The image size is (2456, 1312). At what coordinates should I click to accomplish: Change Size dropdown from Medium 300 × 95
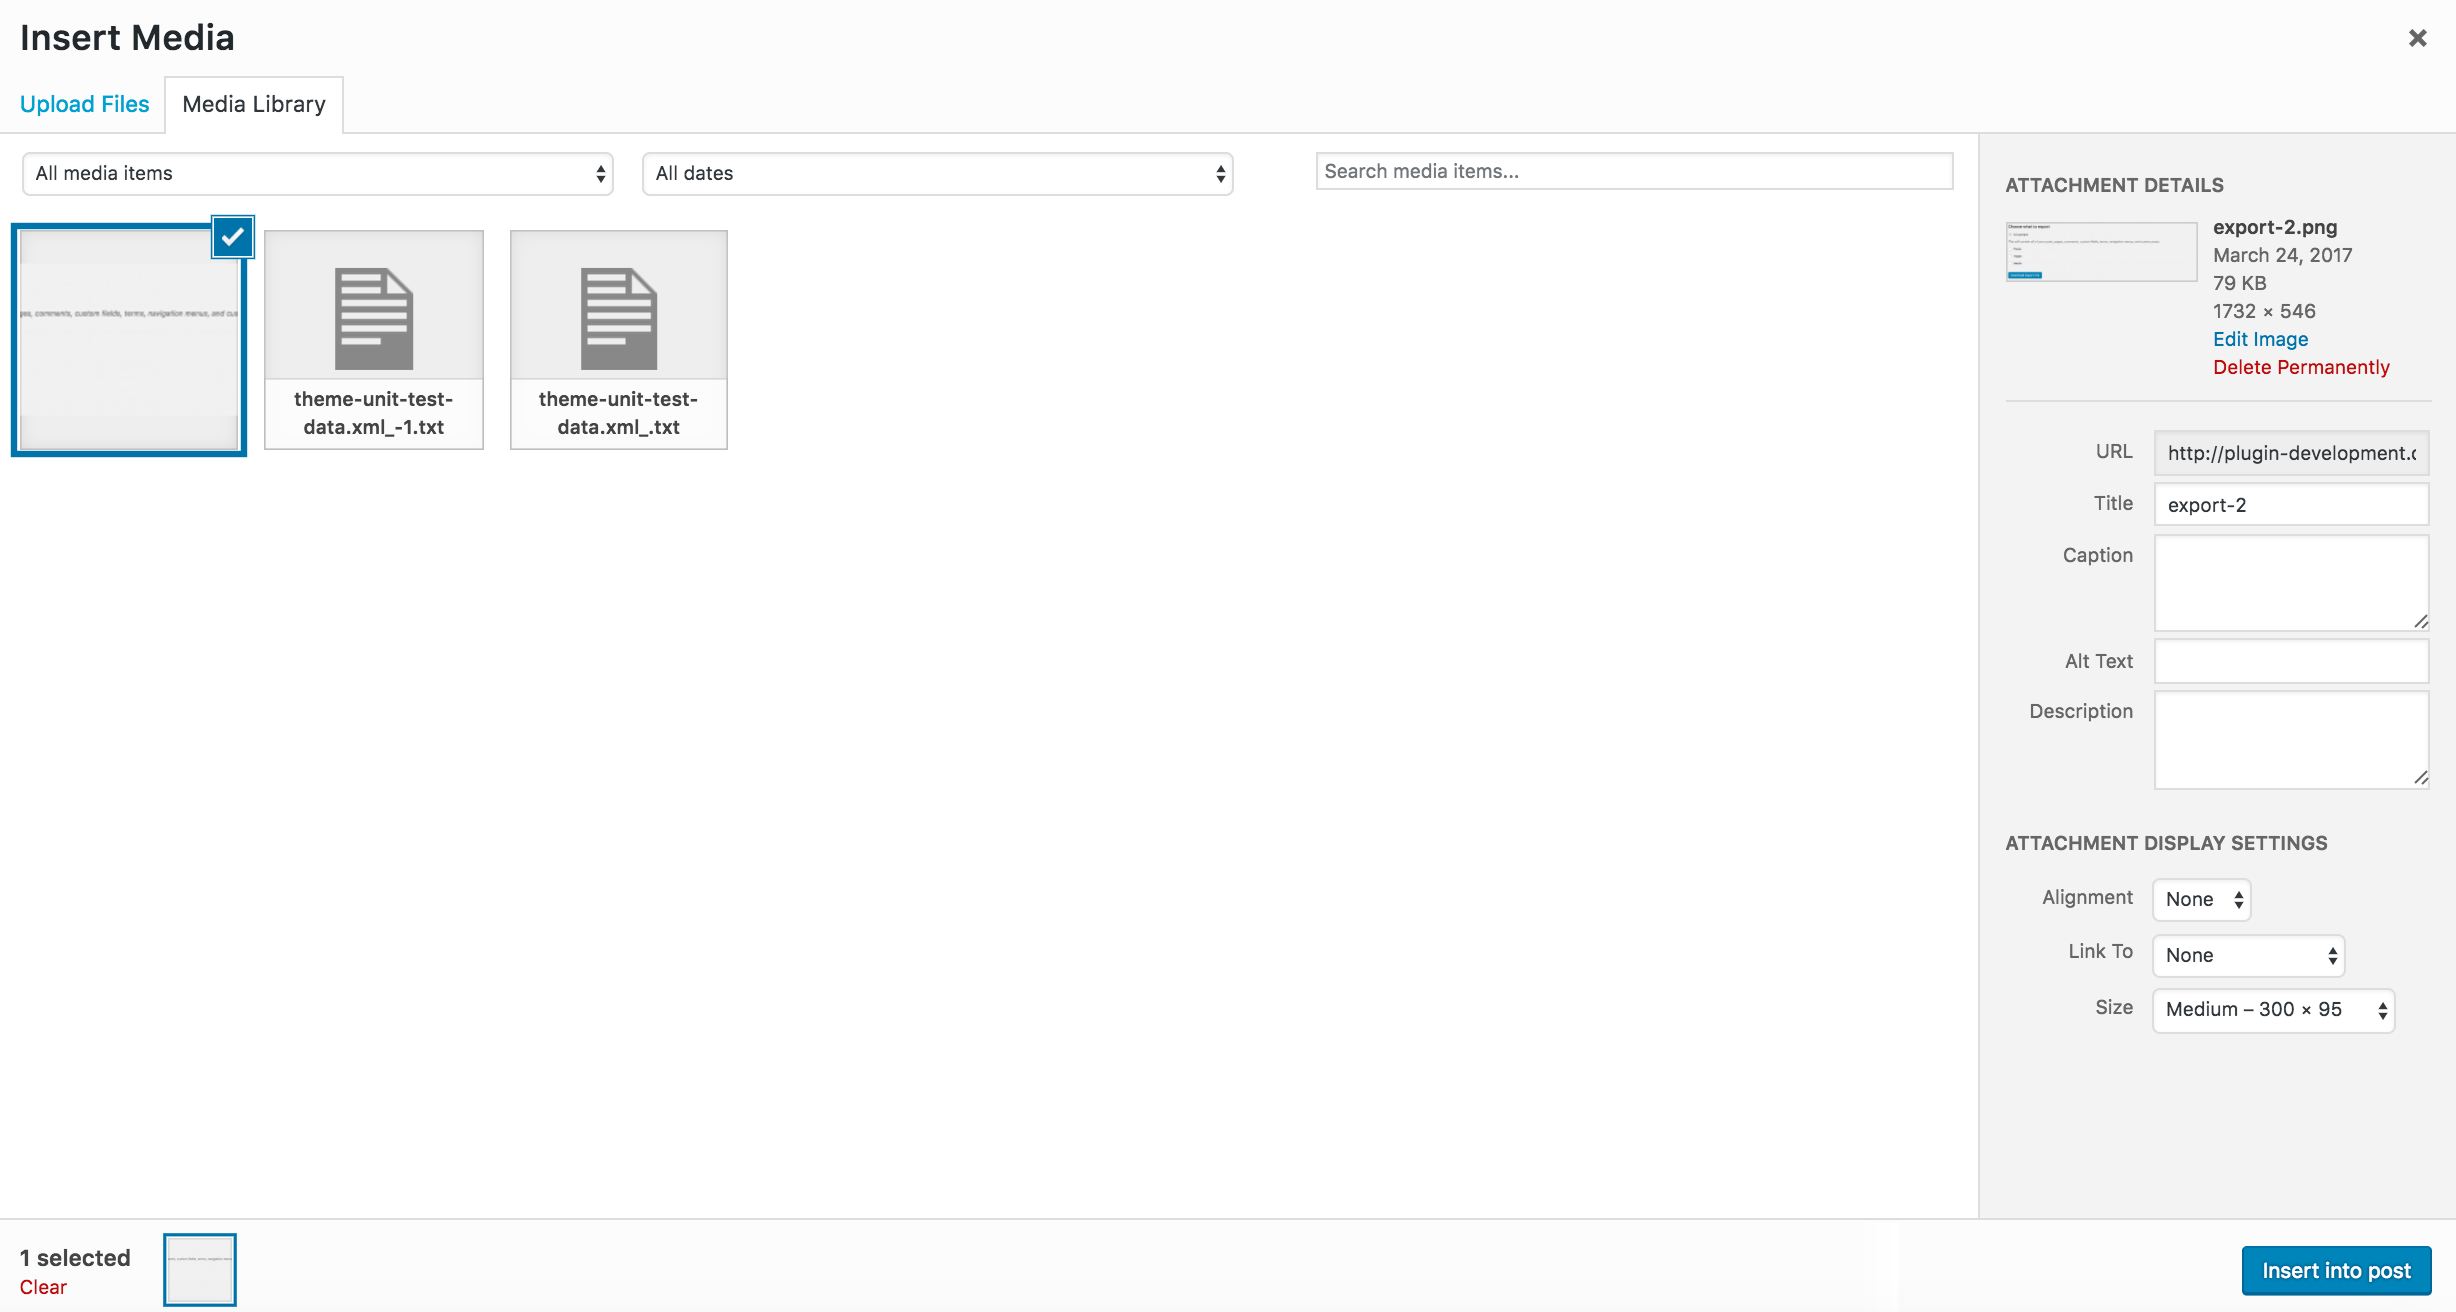click(2272, 1010)
